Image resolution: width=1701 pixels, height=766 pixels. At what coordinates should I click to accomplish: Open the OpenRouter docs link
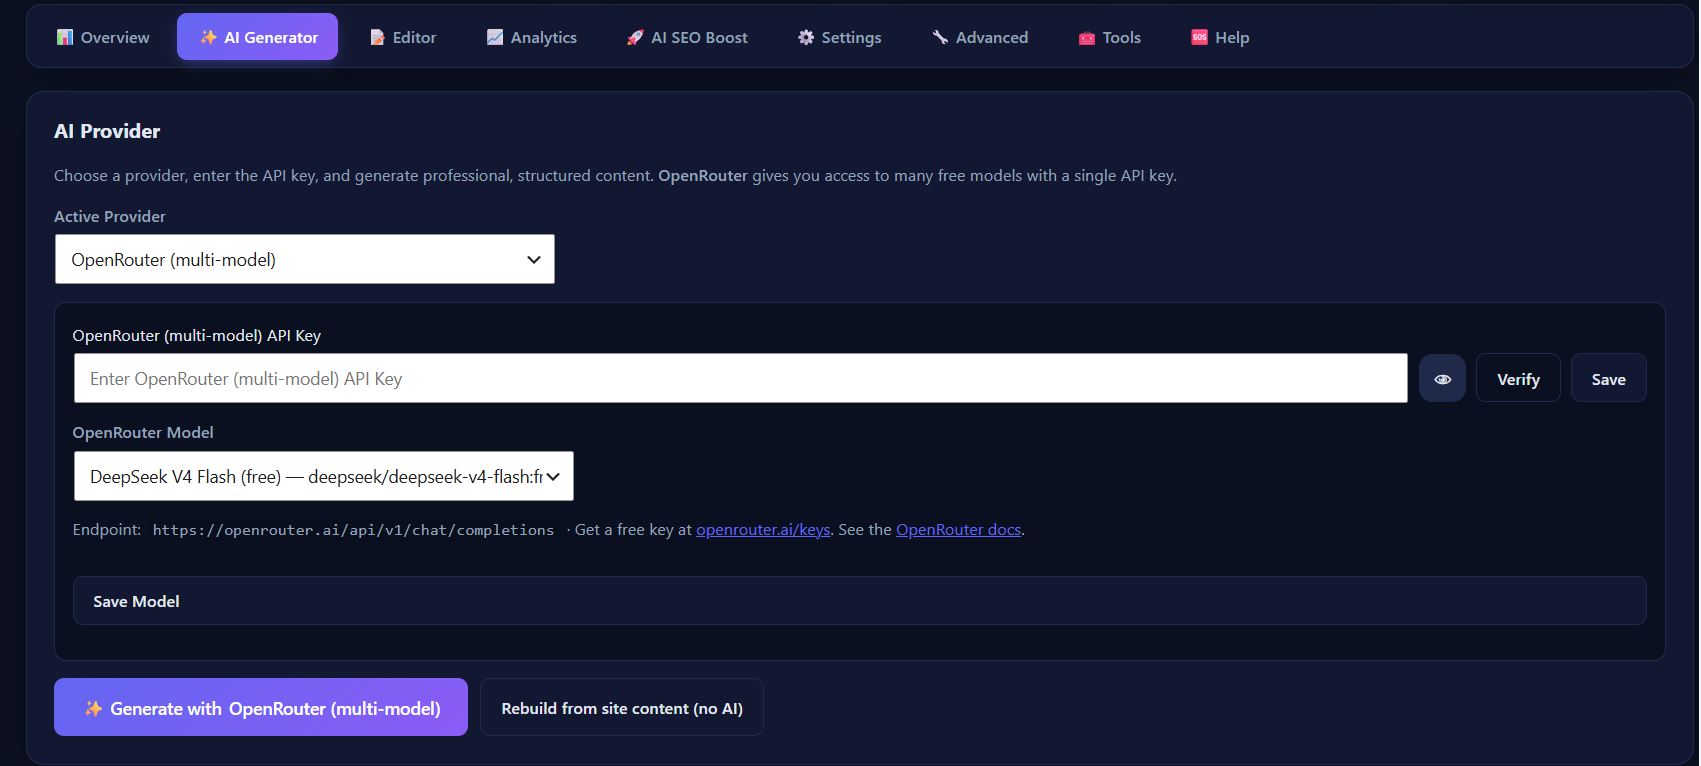pyautogui.click(x=958, y=530)
